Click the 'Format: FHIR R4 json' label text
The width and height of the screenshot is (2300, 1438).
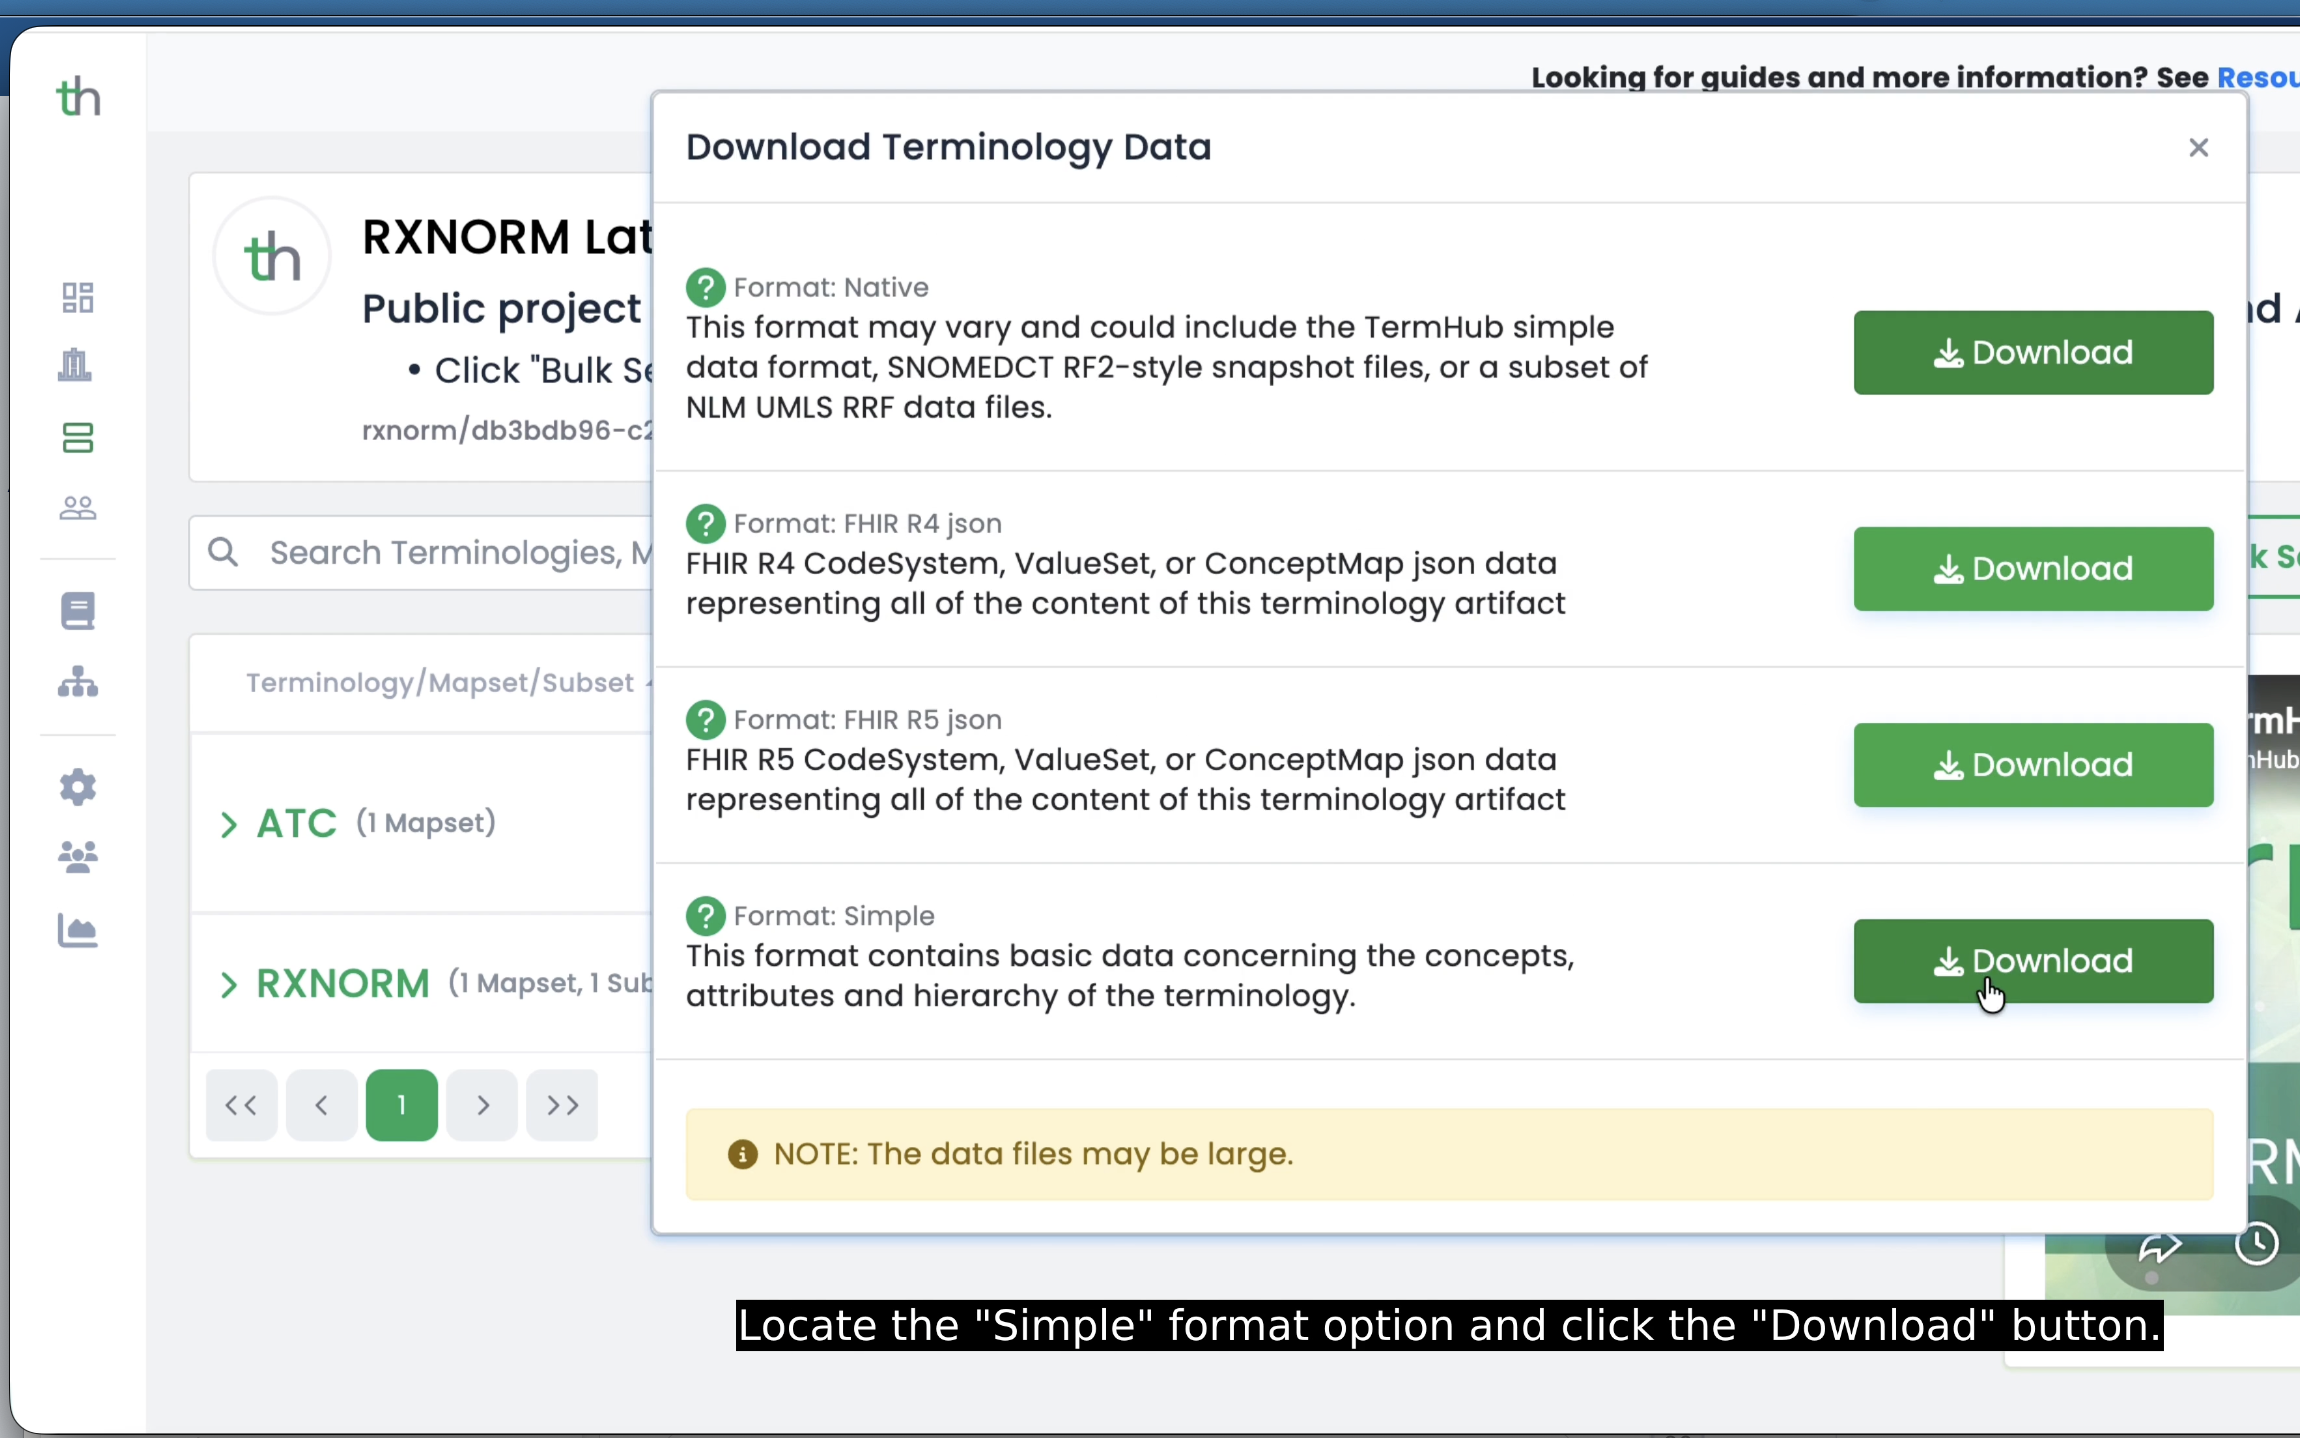coord(868,524)
